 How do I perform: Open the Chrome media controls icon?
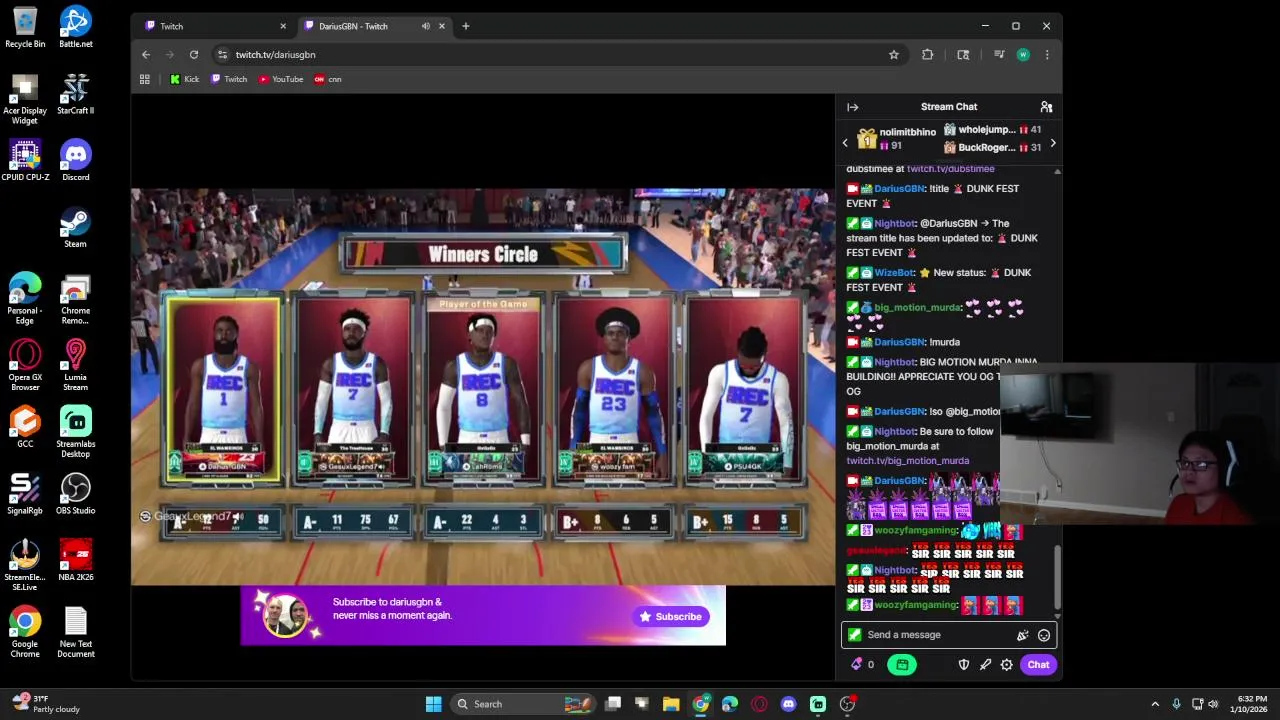[997, 55]
